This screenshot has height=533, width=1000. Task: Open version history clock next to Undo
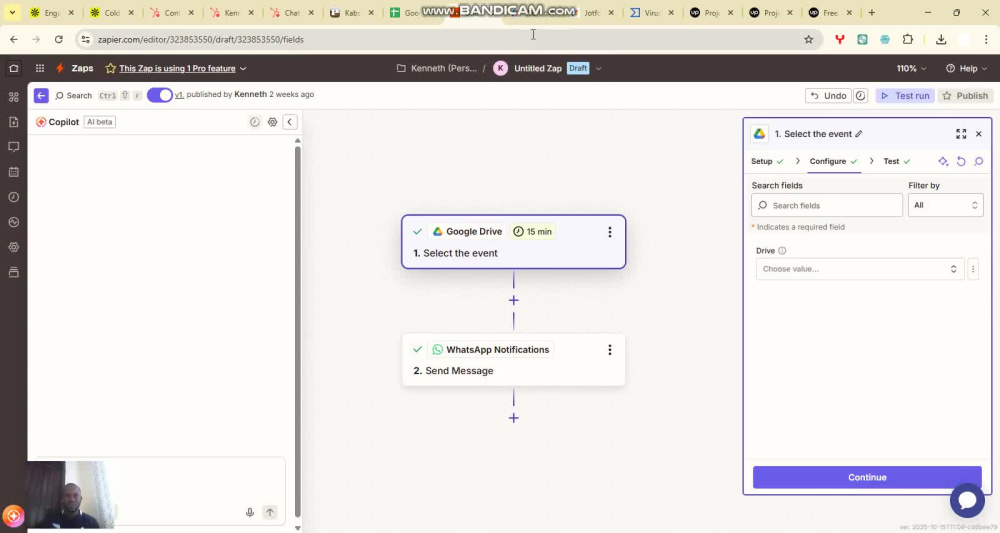coord(860,96)
